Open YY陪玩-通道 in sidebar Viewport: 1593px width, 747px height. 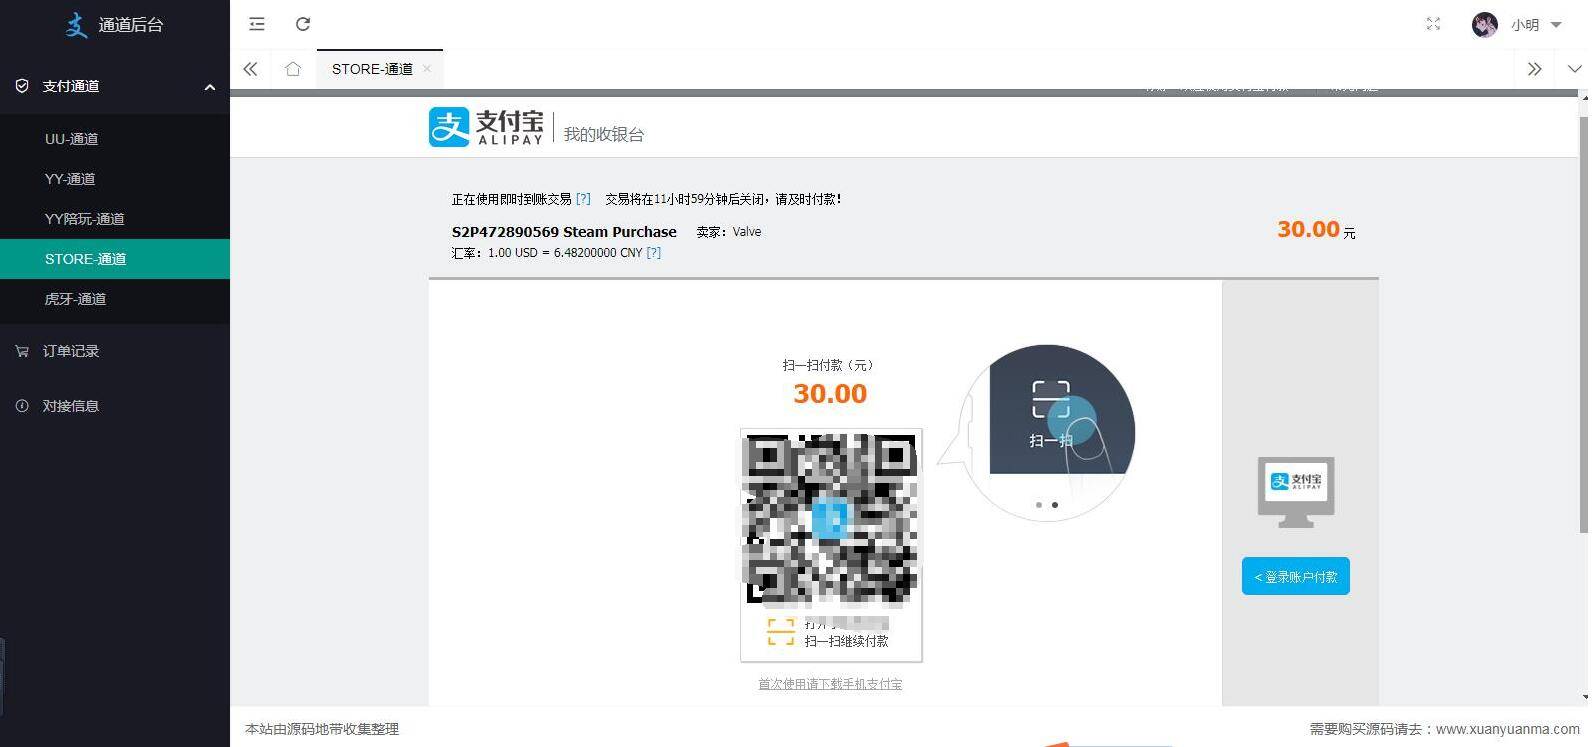tap(115, 219)
